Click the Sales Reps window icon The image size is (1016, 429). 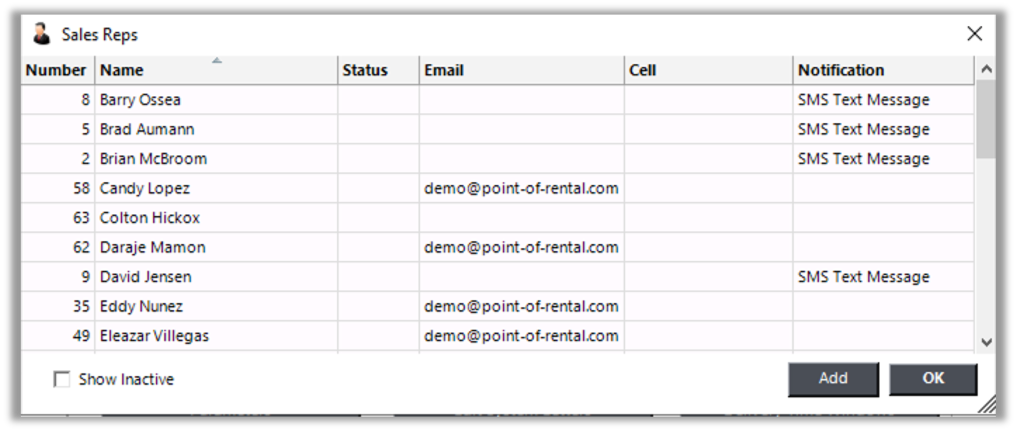pyautogui.click(x=41, y=34)
